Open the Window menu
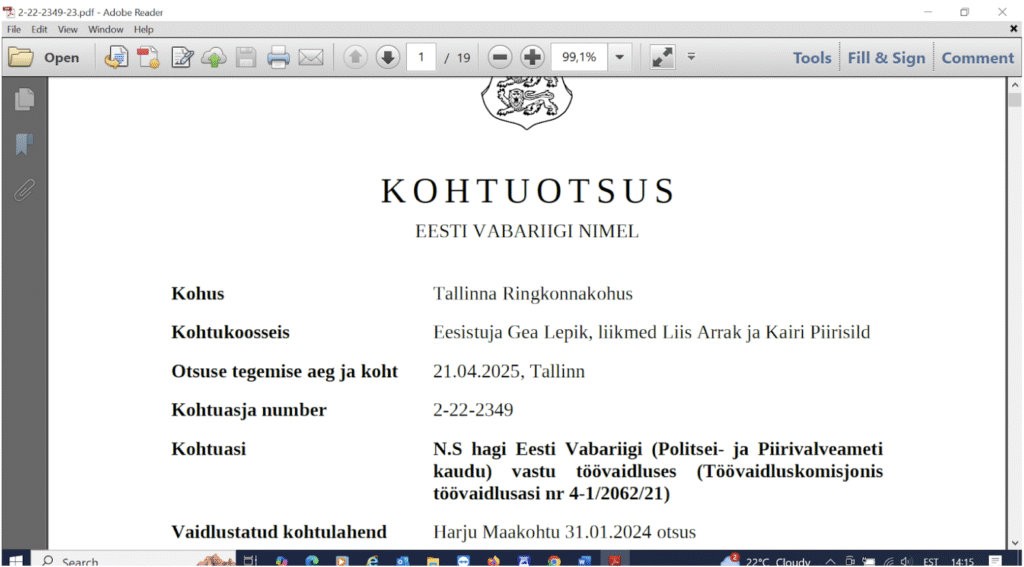 (106, 29)
